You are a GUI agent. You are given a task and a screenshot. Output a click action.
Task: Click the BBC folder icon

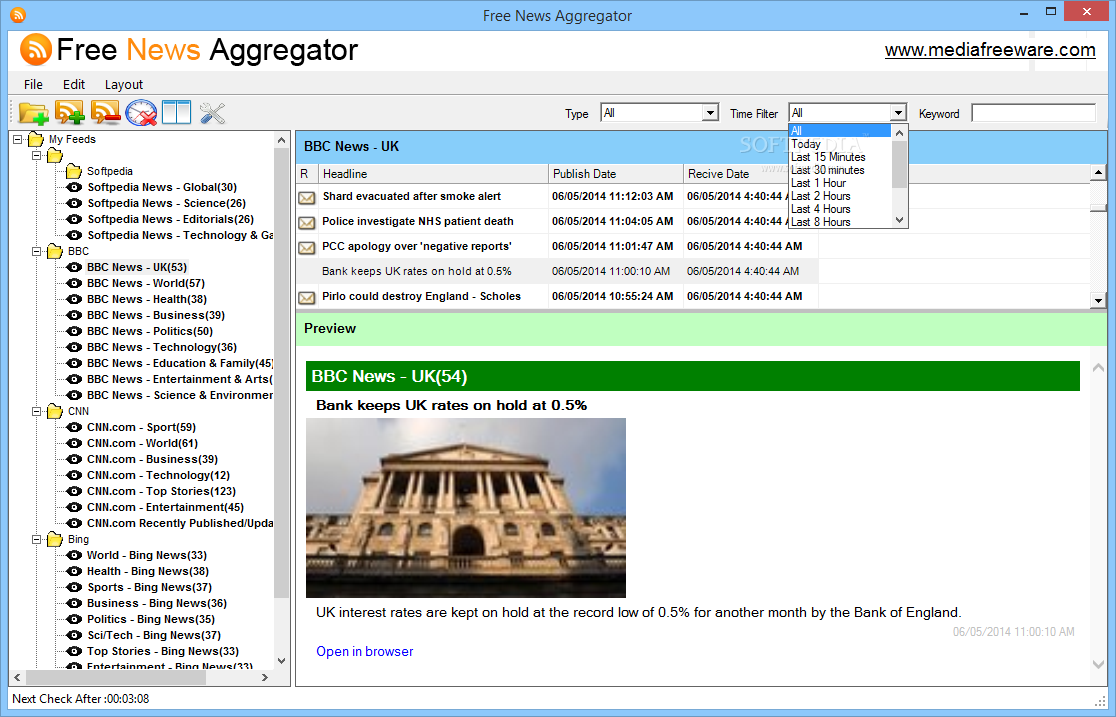pos(55,251)
